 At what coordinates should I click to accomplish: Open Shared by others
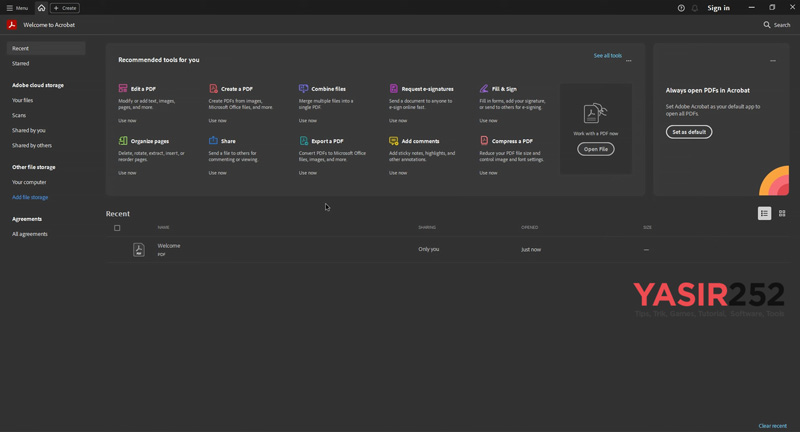pos(32,145)
